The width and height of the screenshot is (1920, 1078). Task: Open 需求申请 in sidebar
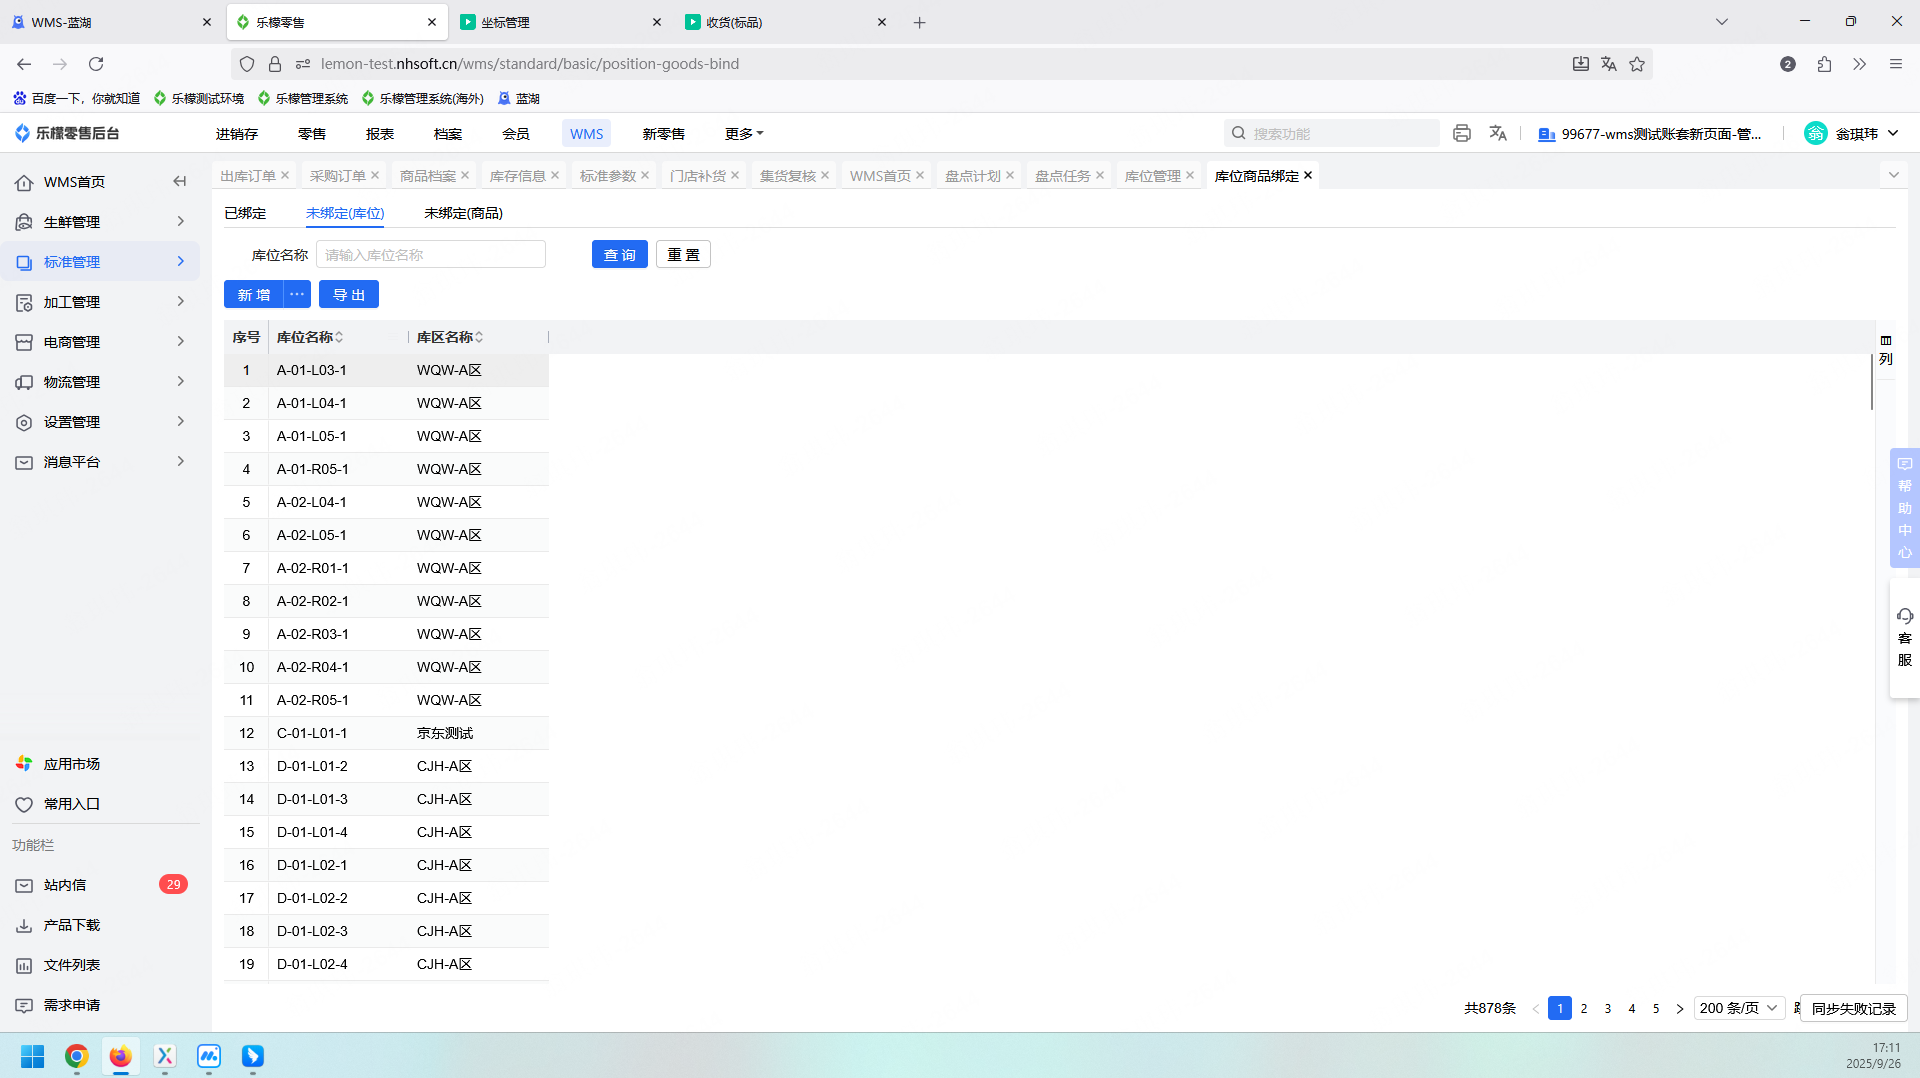tap(71, 1005)
